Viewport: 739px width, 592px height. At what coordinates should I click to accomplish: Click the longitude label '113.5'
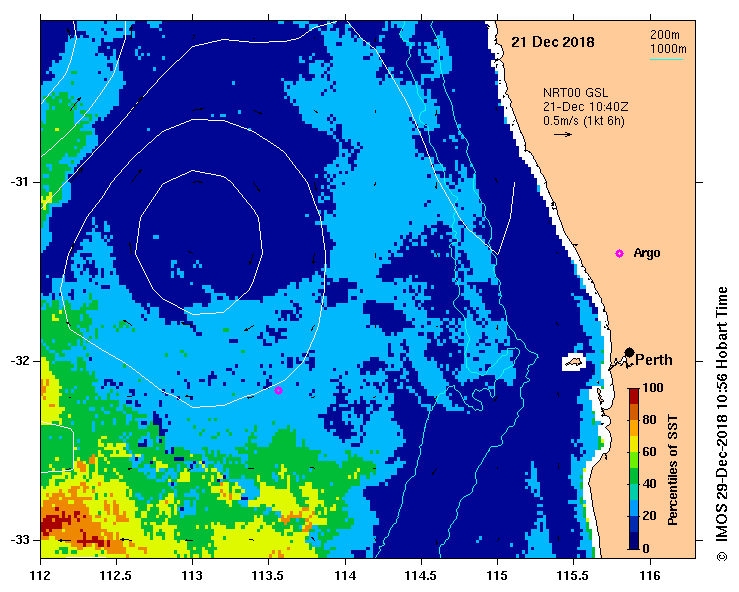click(x=269, y=576)
